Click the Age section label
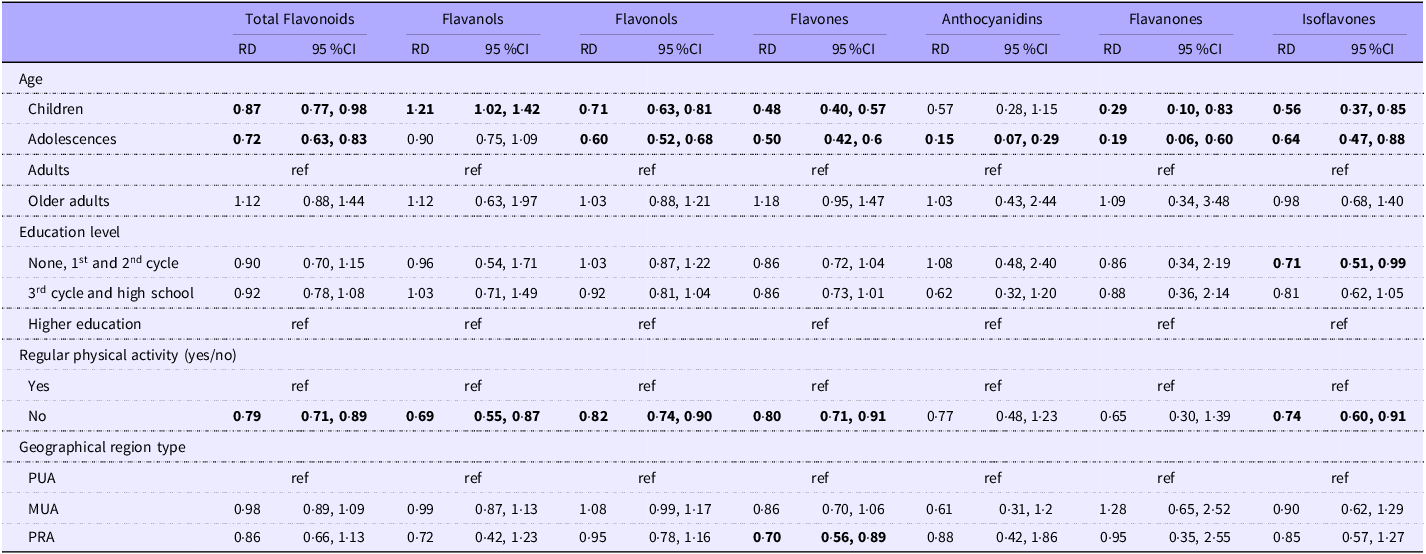This screenshot has width=1426, height=554. pyautogui.click(x=31, y=77)
